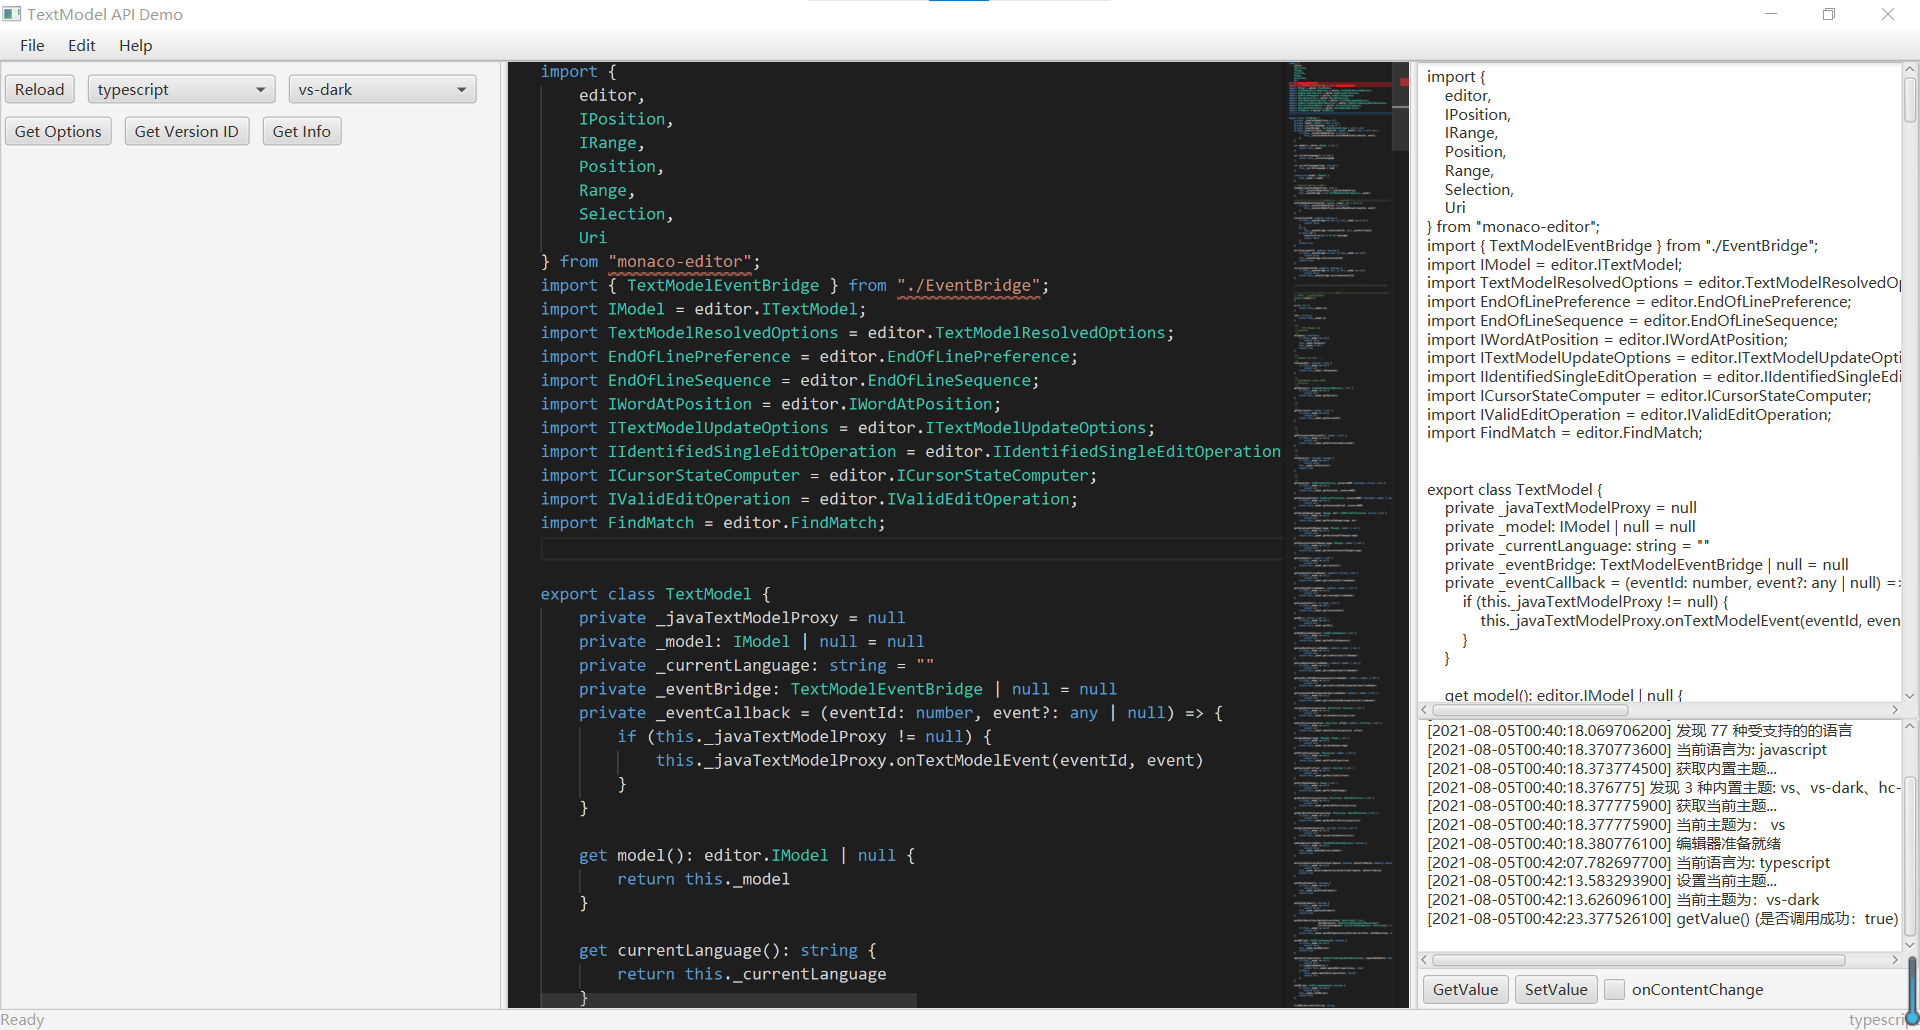
Task: Maximize the TextModel API Demo window
Action: (x=1829, y=14)
